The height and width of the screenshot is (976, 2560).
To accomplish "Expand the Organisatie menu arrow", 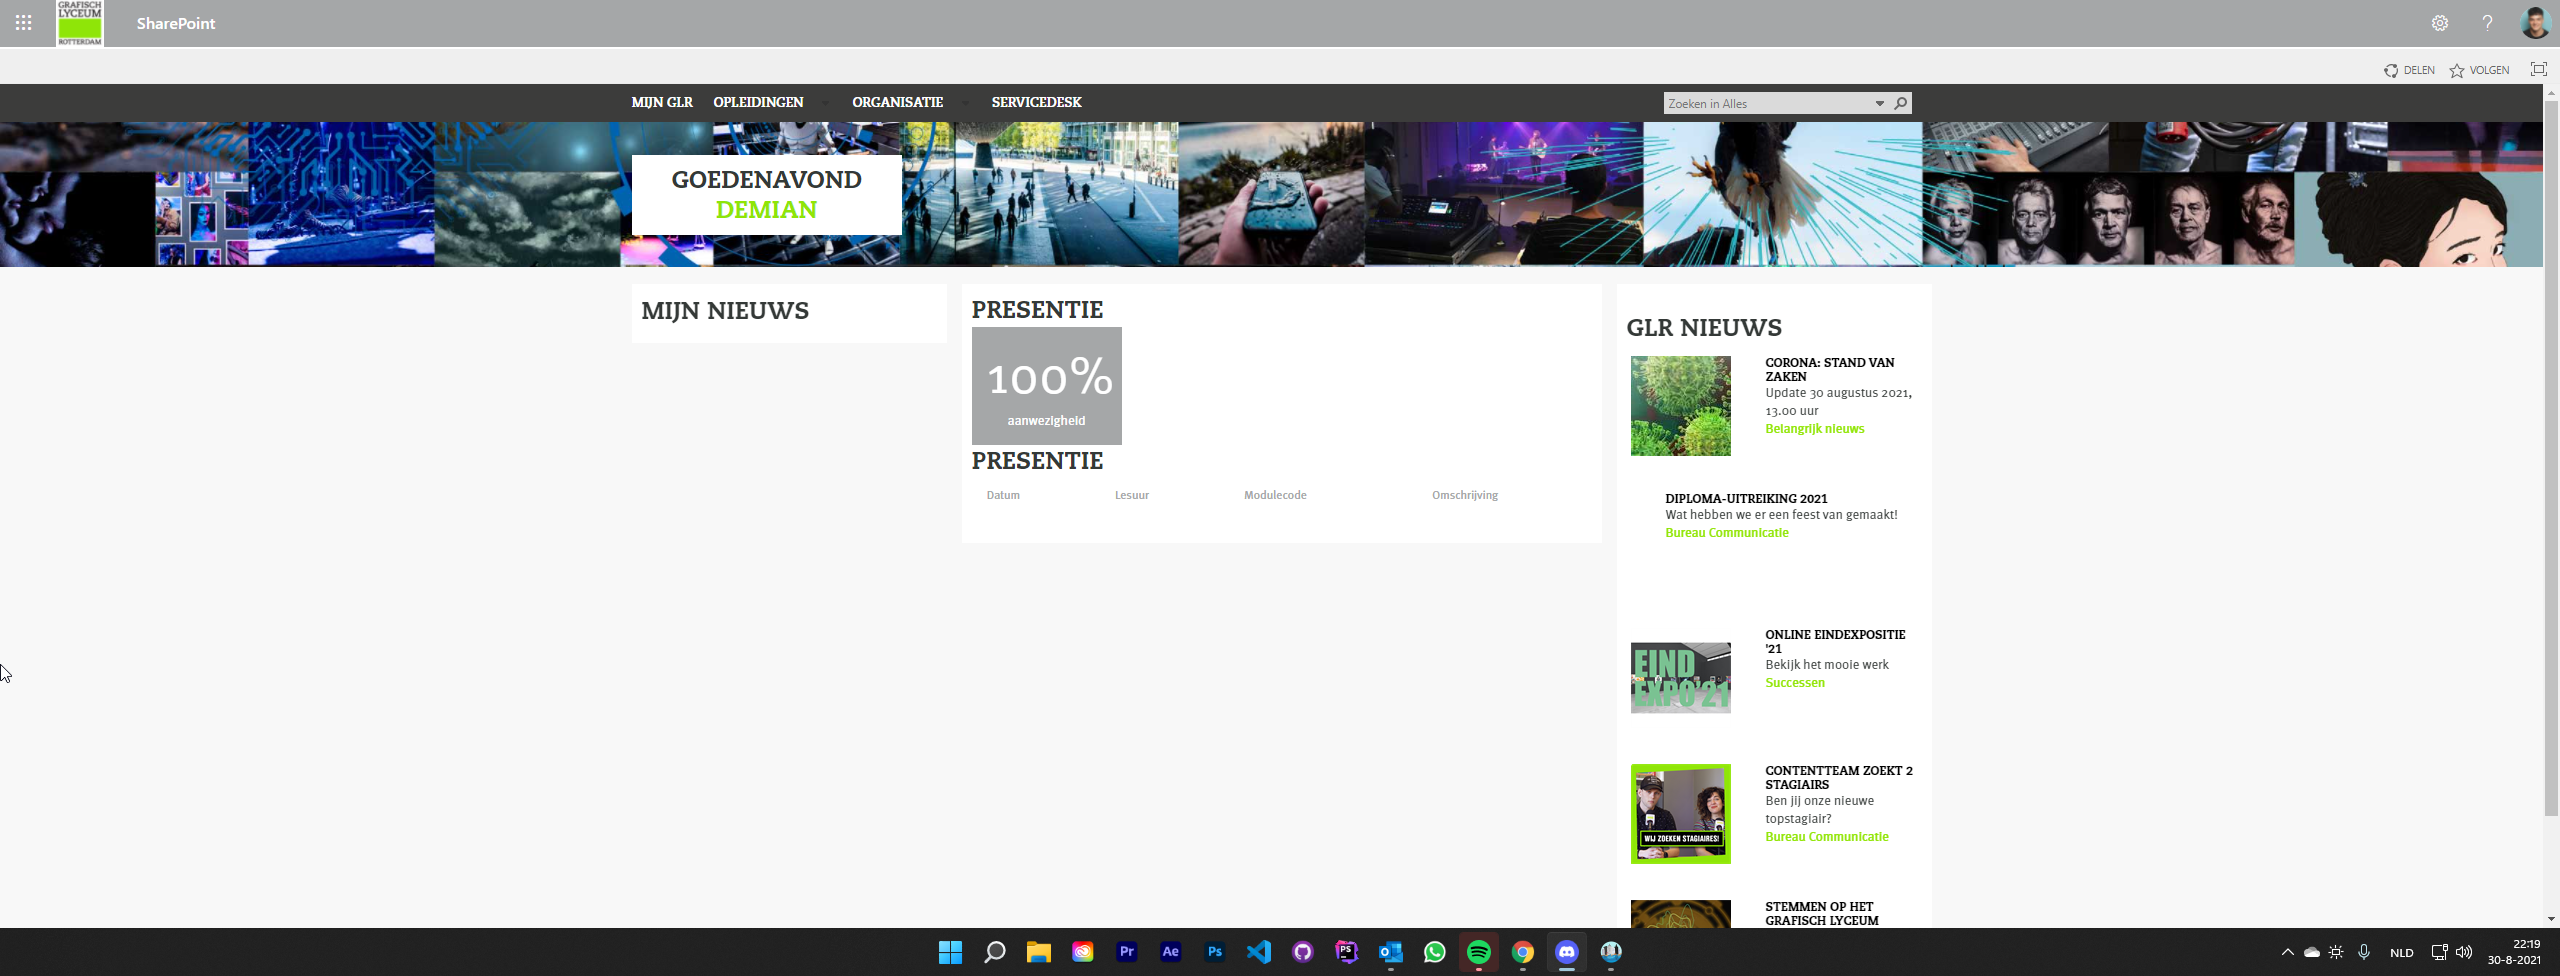I will click(x=965, y=103).
